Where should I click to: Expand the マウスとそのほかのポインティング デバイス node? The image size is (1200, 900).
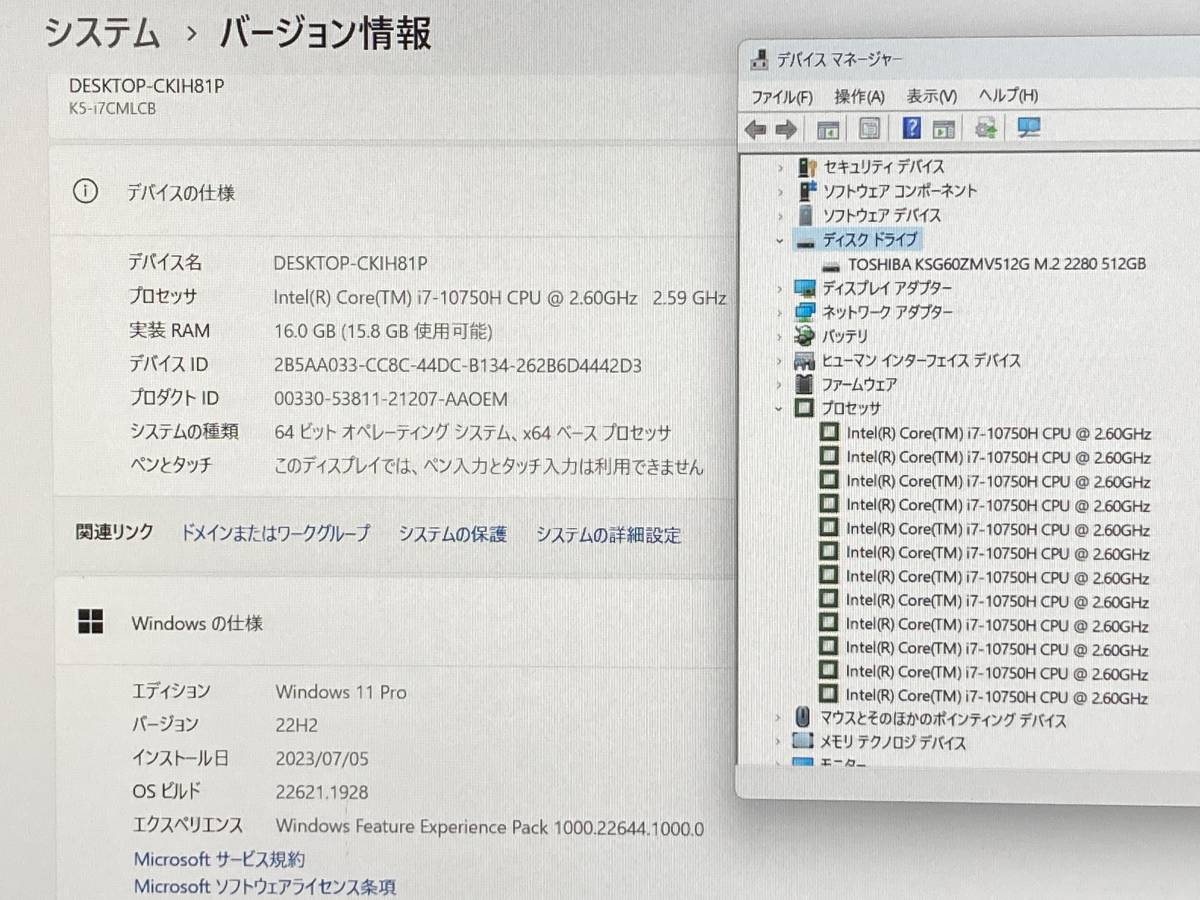tap(778, 718)
